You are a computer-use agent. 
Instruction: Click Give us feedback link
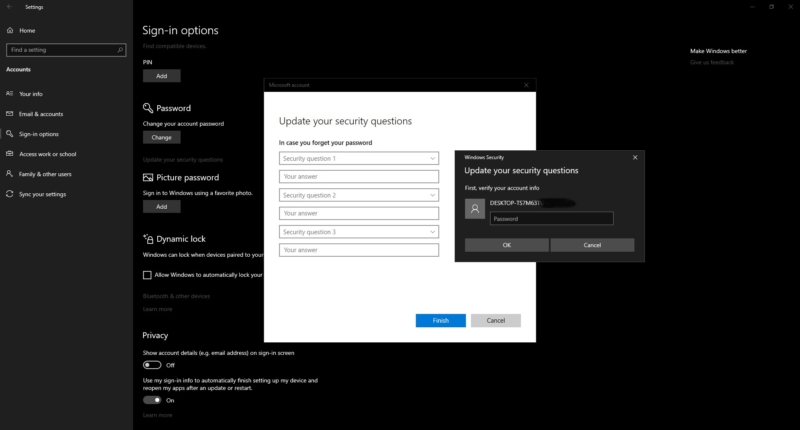pos(712,62)
